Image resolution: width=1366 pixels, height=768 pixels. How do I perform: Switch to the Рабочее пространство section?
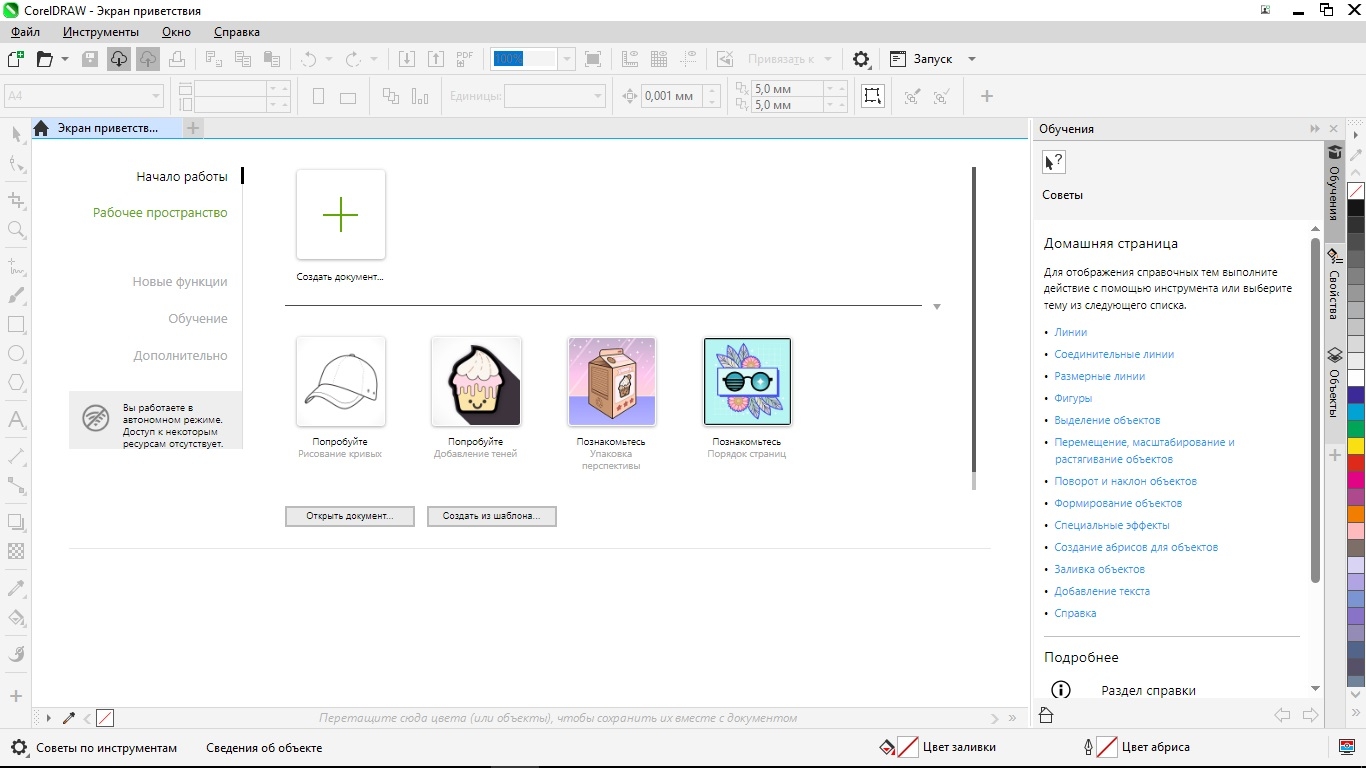[160, 213]
